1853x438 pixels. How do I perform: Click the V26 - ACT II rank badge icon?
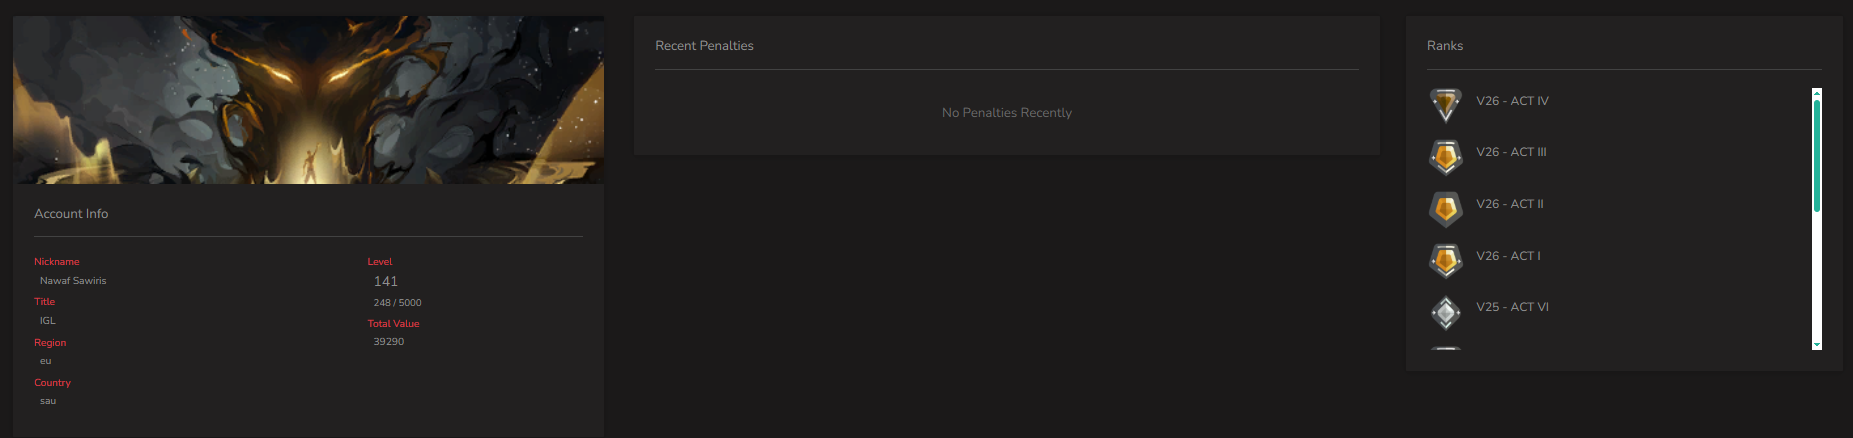[1445, 208]
